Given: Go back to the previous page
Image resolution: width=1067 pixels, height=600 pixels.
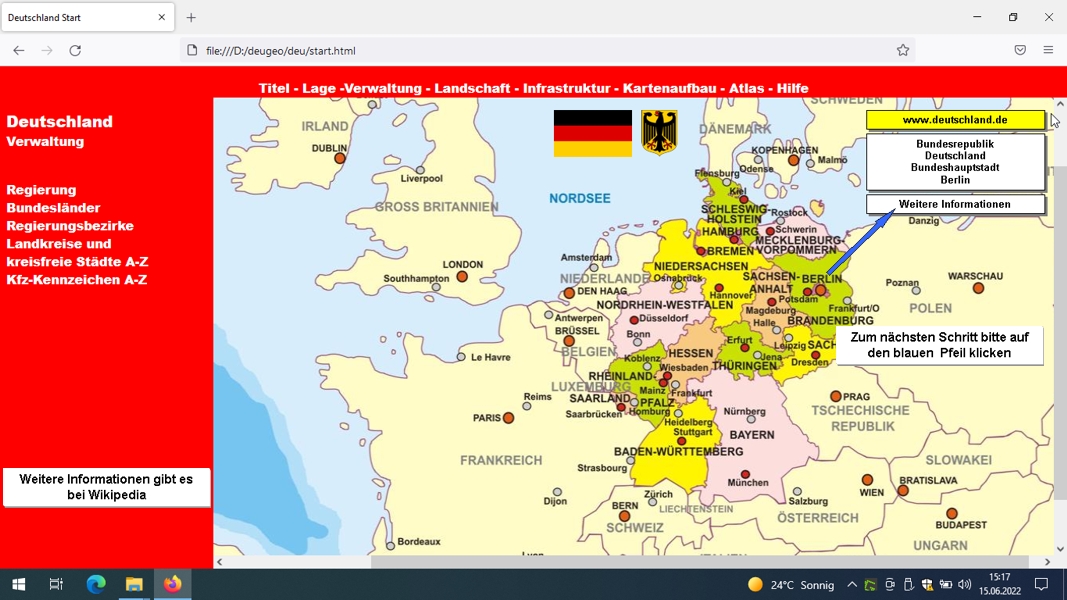Looking at the screenshot, I should coord(18,50).
